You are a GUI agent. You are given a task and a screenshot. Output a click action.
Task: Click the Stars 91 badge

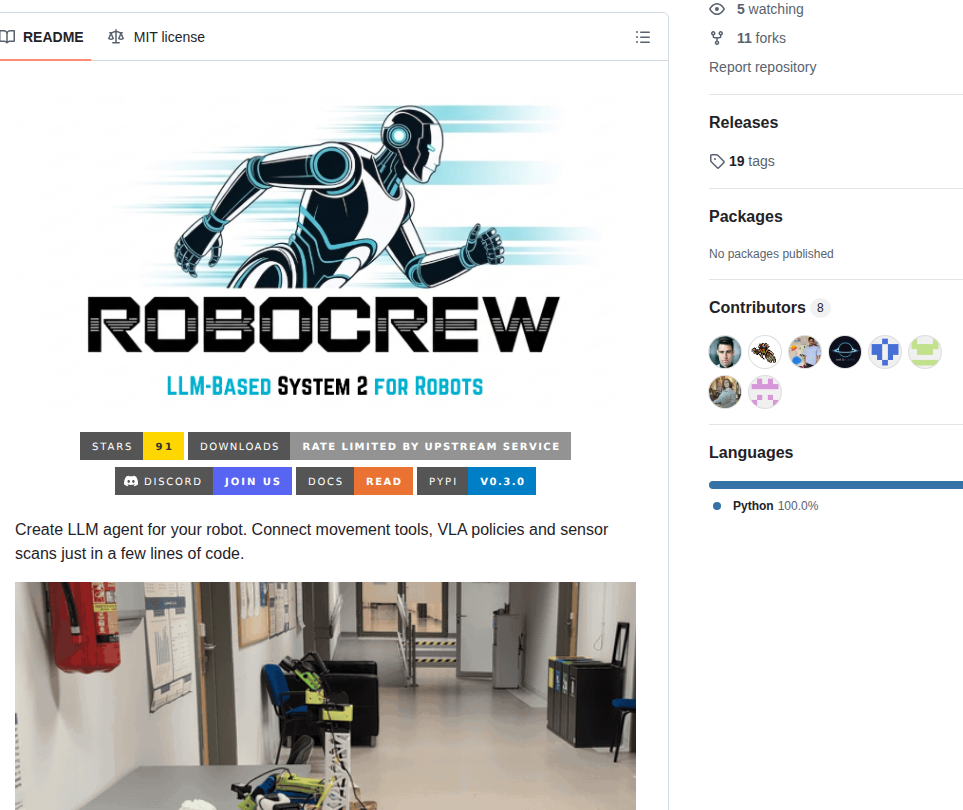point(131,446)
